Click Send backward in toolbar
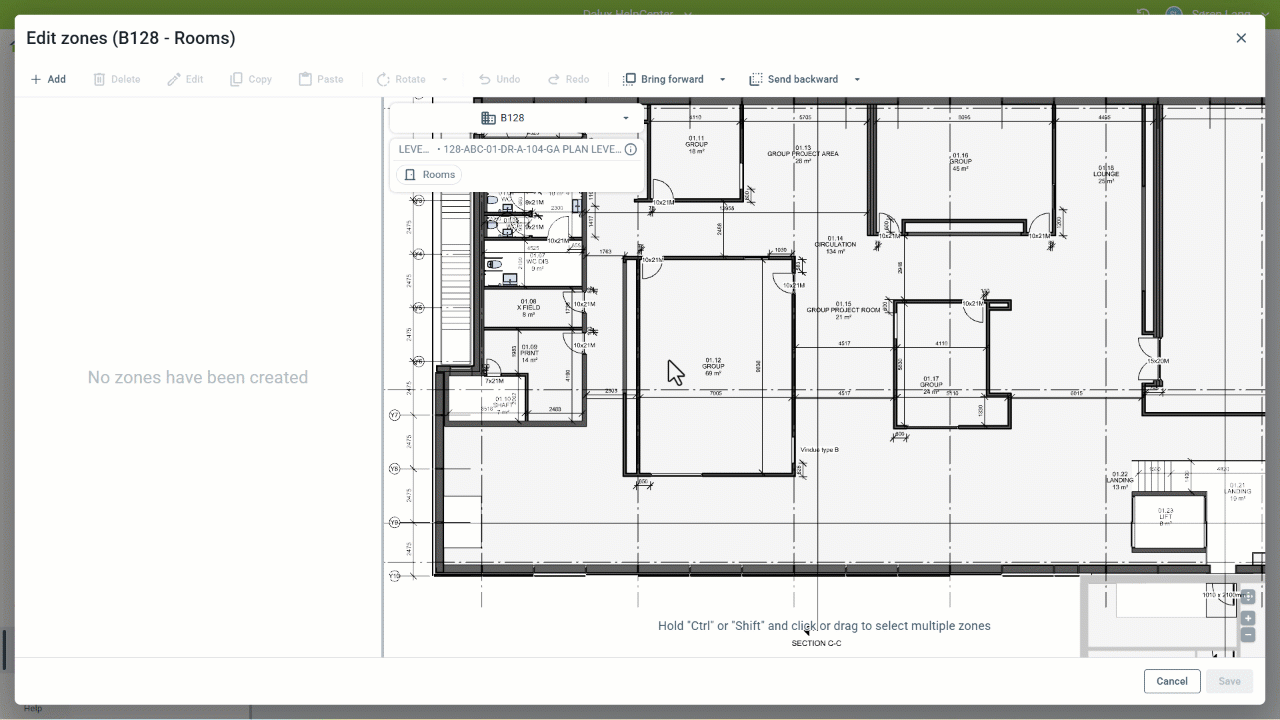The height and width of the screenshot is (720, 1280). 793,79
